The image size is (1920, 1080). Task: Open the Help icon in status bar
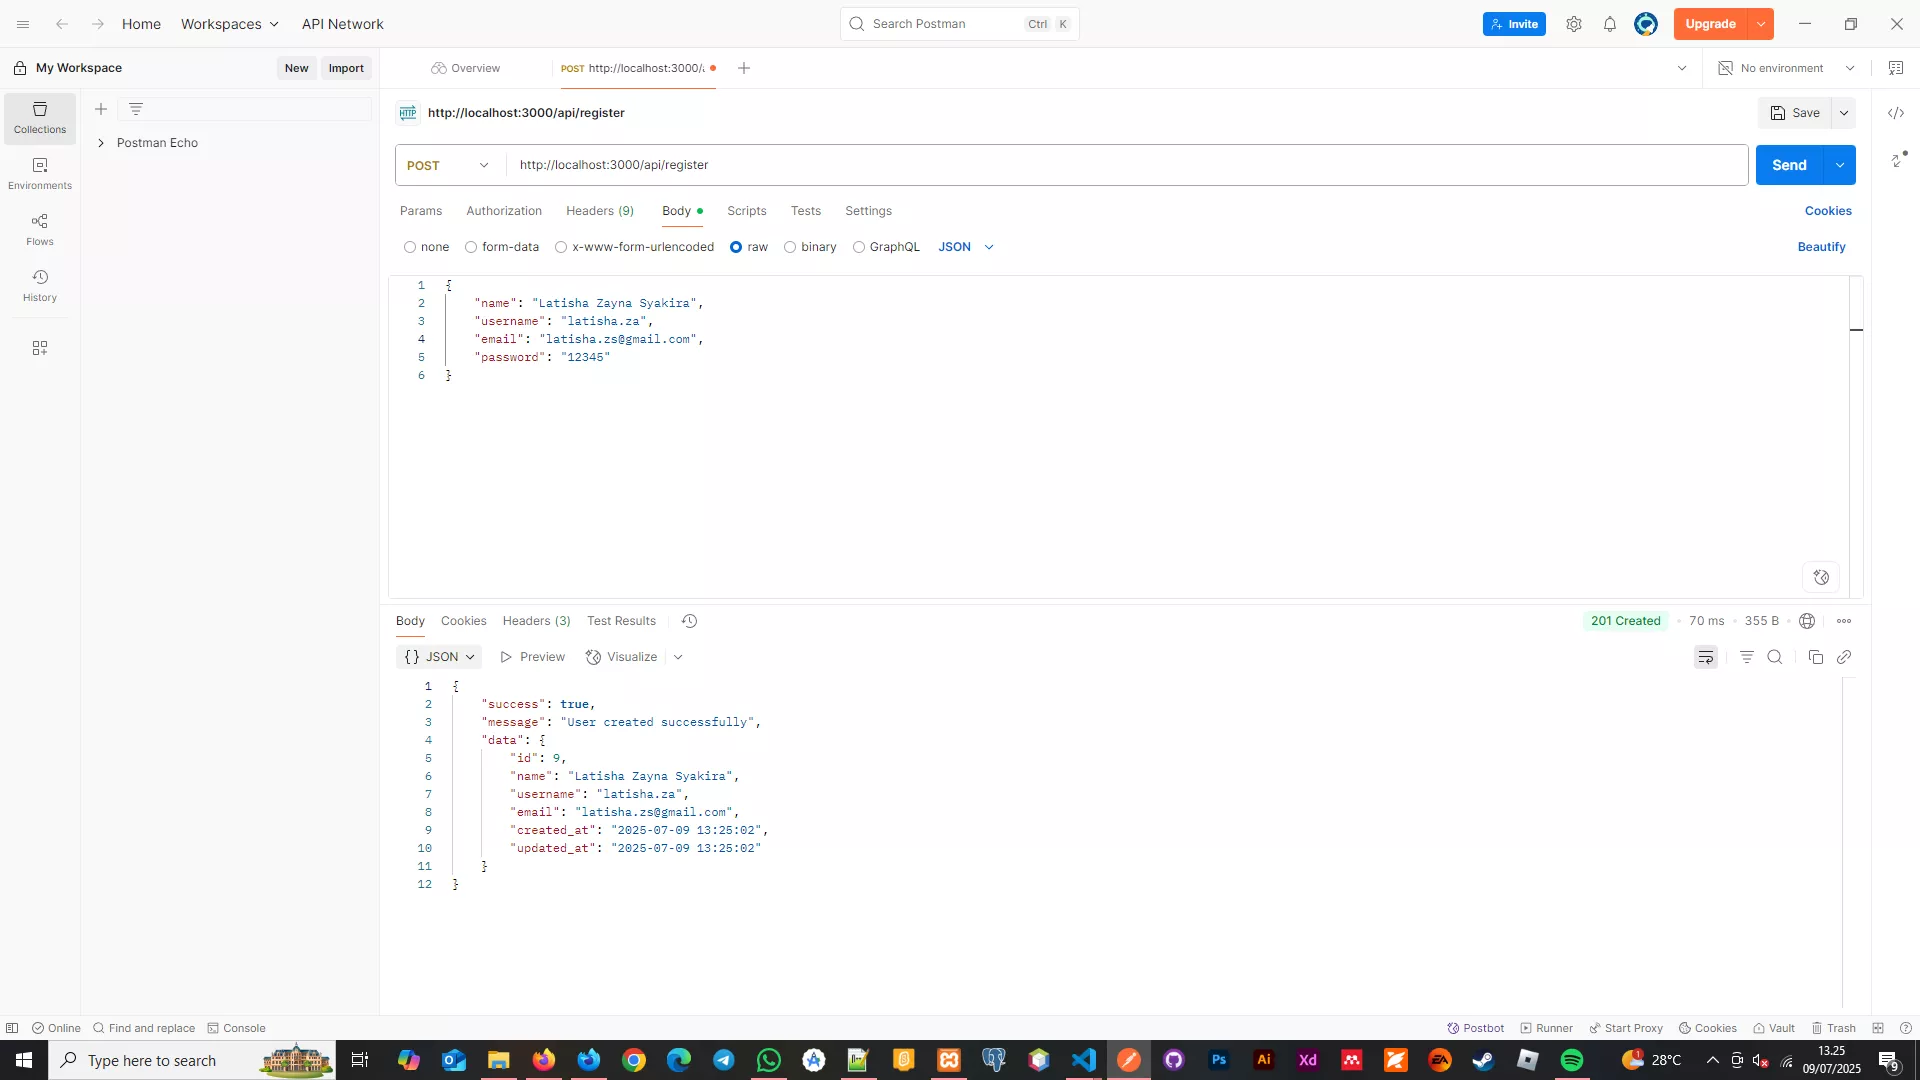click(1906, 1028)
